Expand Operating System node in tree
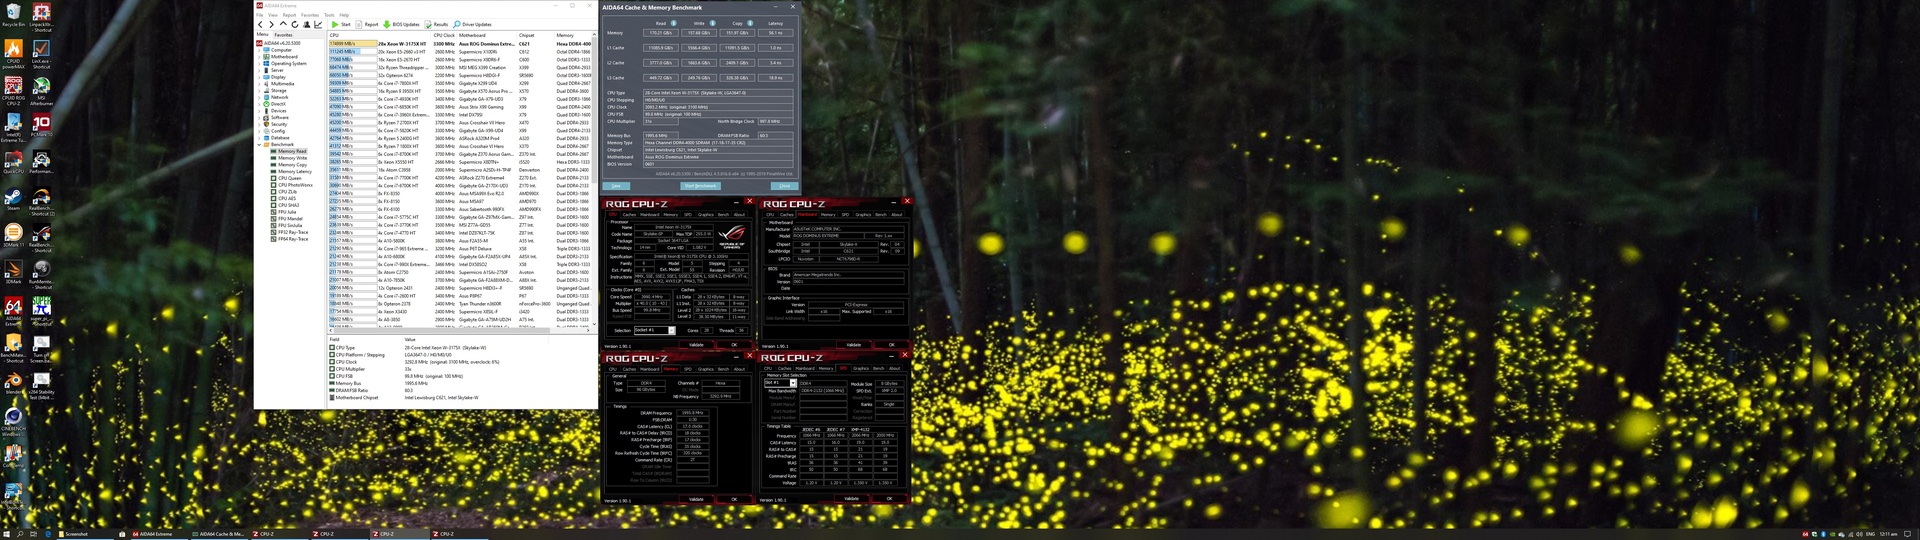The width and height of the screenshot is (1920, 540). click(x=261, y=63)
